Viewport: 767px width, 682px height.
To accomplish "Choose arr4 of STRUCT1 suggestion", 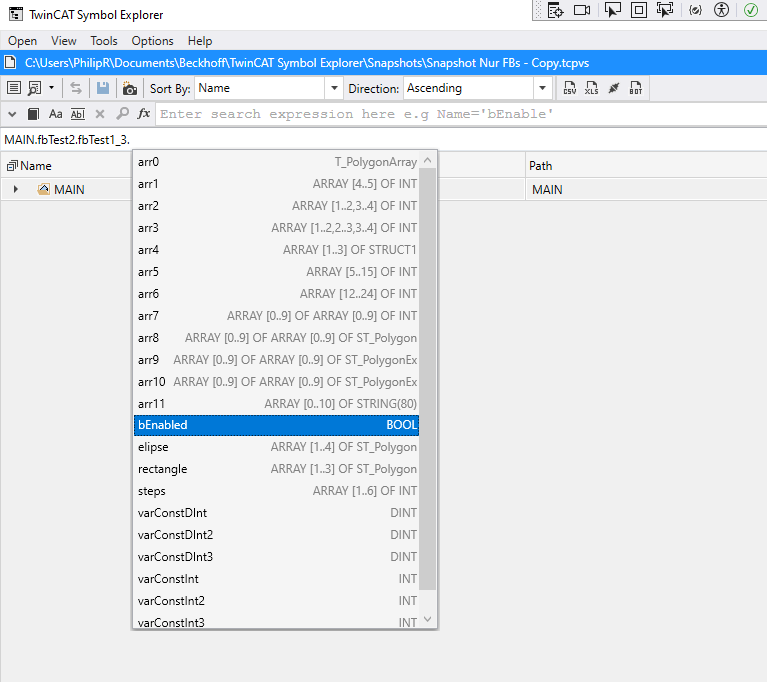I will pyautogui.click(x=277, y=250).
